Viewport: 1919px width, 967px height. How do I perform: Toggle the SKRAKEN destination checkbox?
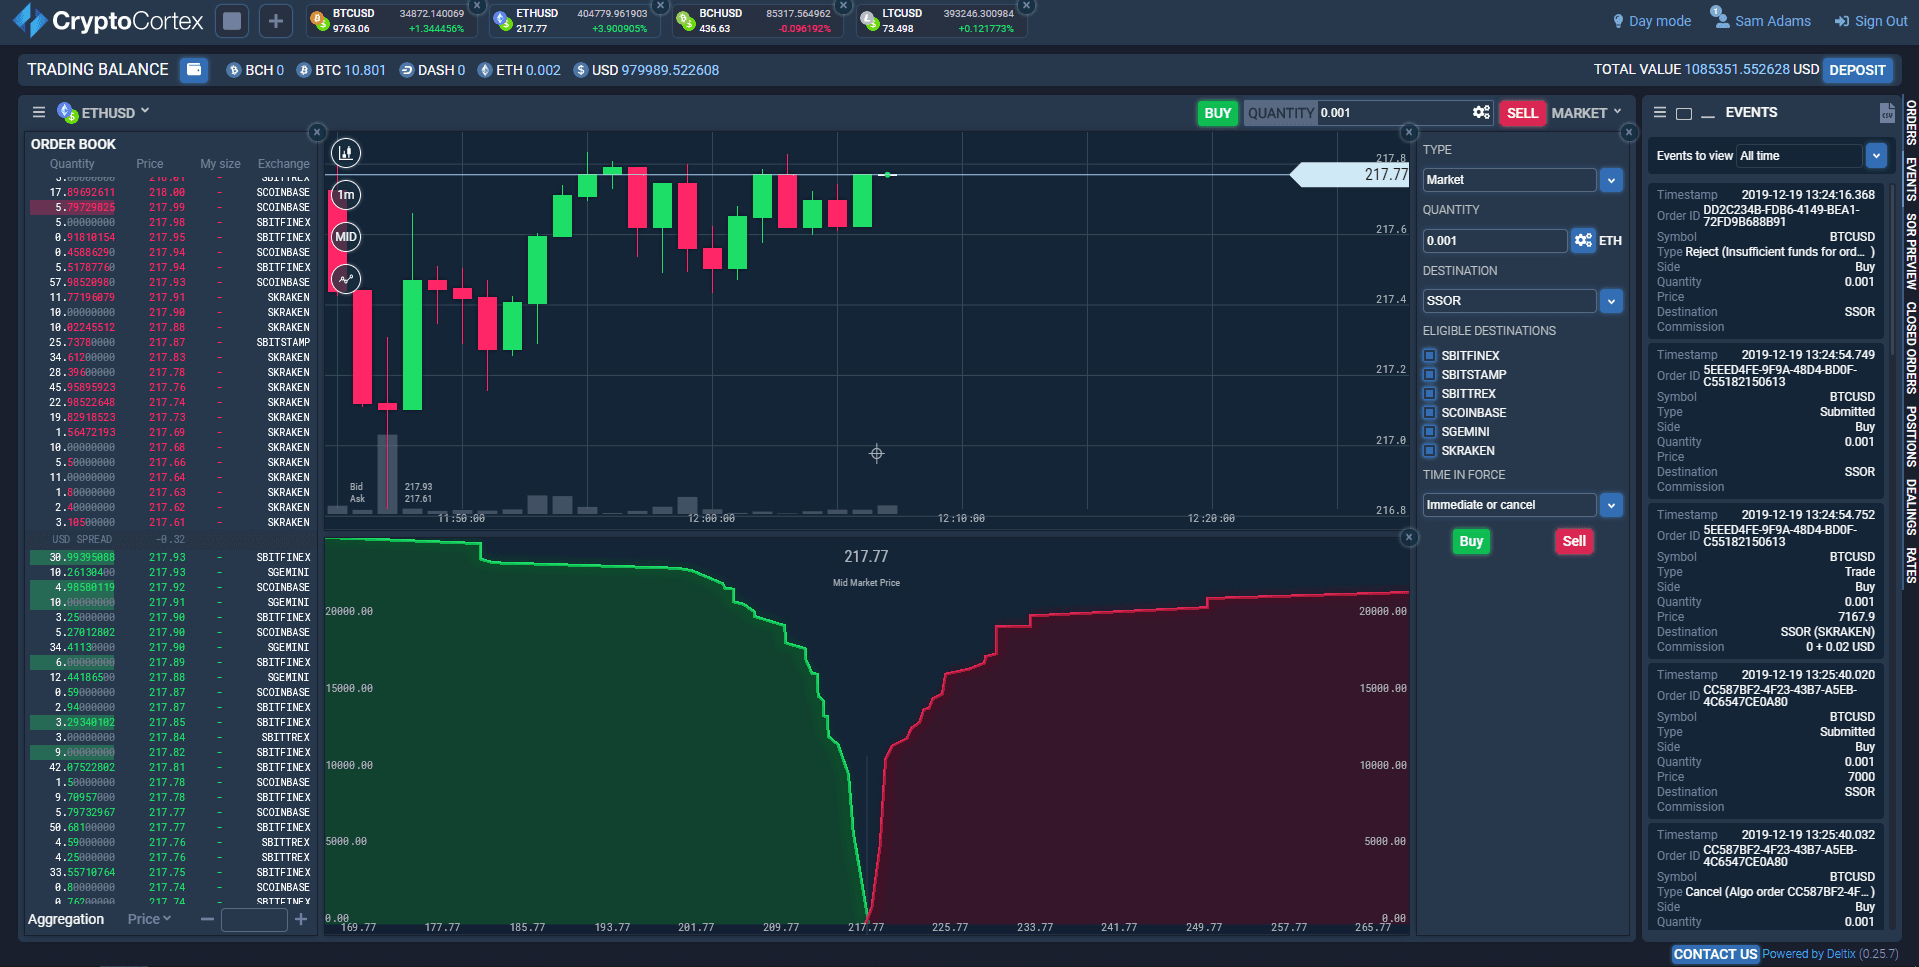tap(1430, 450)
